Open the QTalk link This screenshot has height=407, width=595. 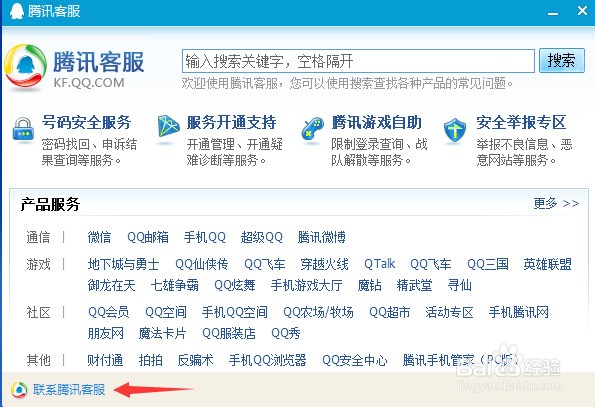point(379,264)
